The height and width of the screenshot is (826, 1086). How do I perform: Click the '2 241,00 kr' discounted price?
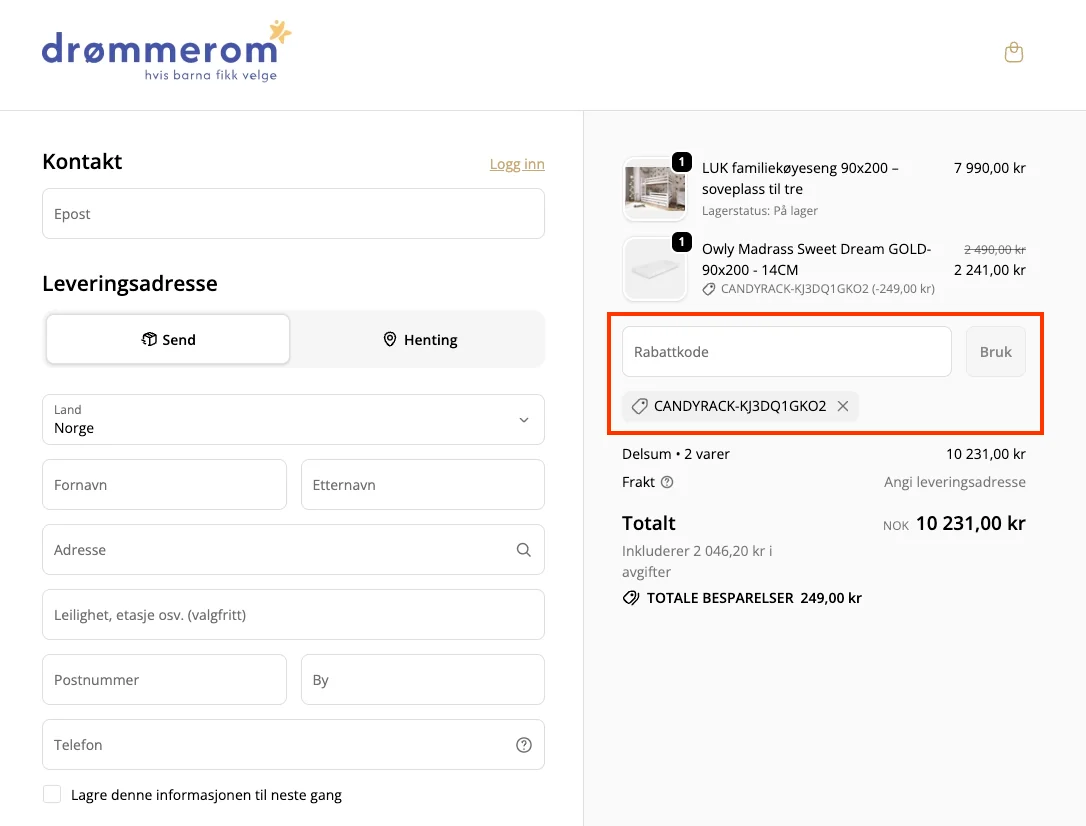coord(990,270)
